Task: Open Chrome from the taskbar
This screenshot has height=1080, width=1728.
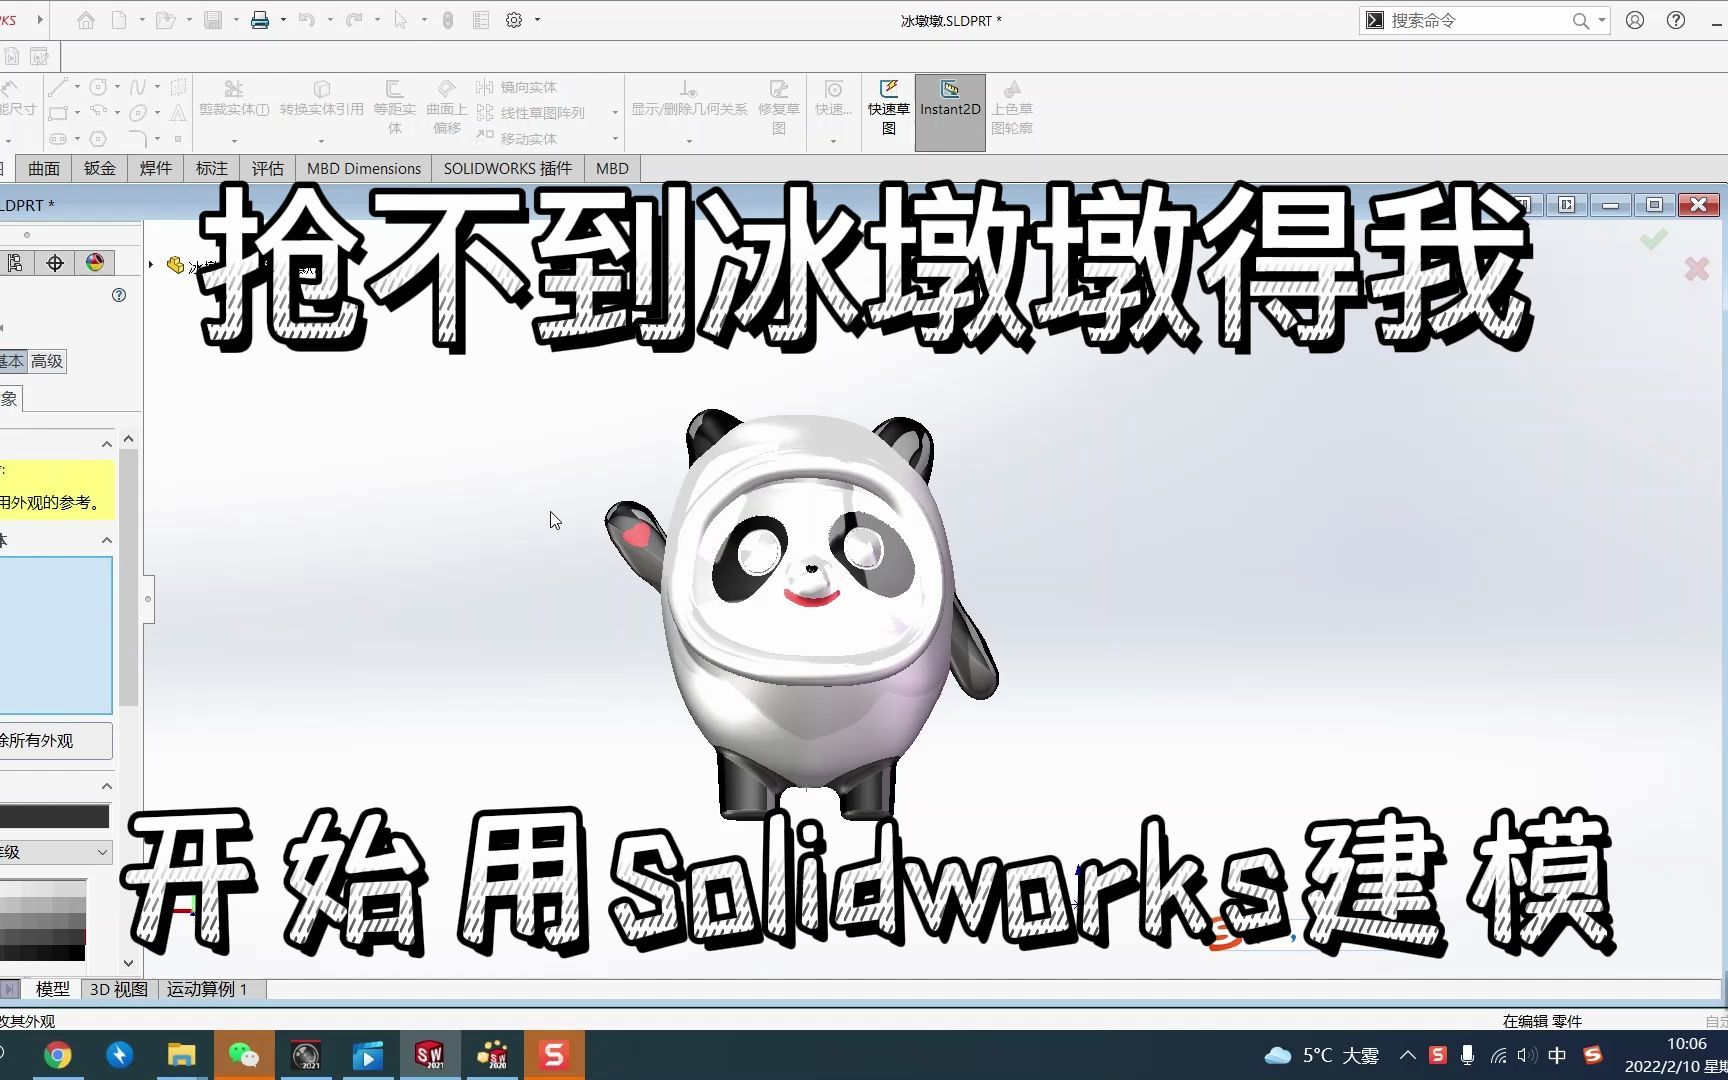Action: [x=58, y=1055]
